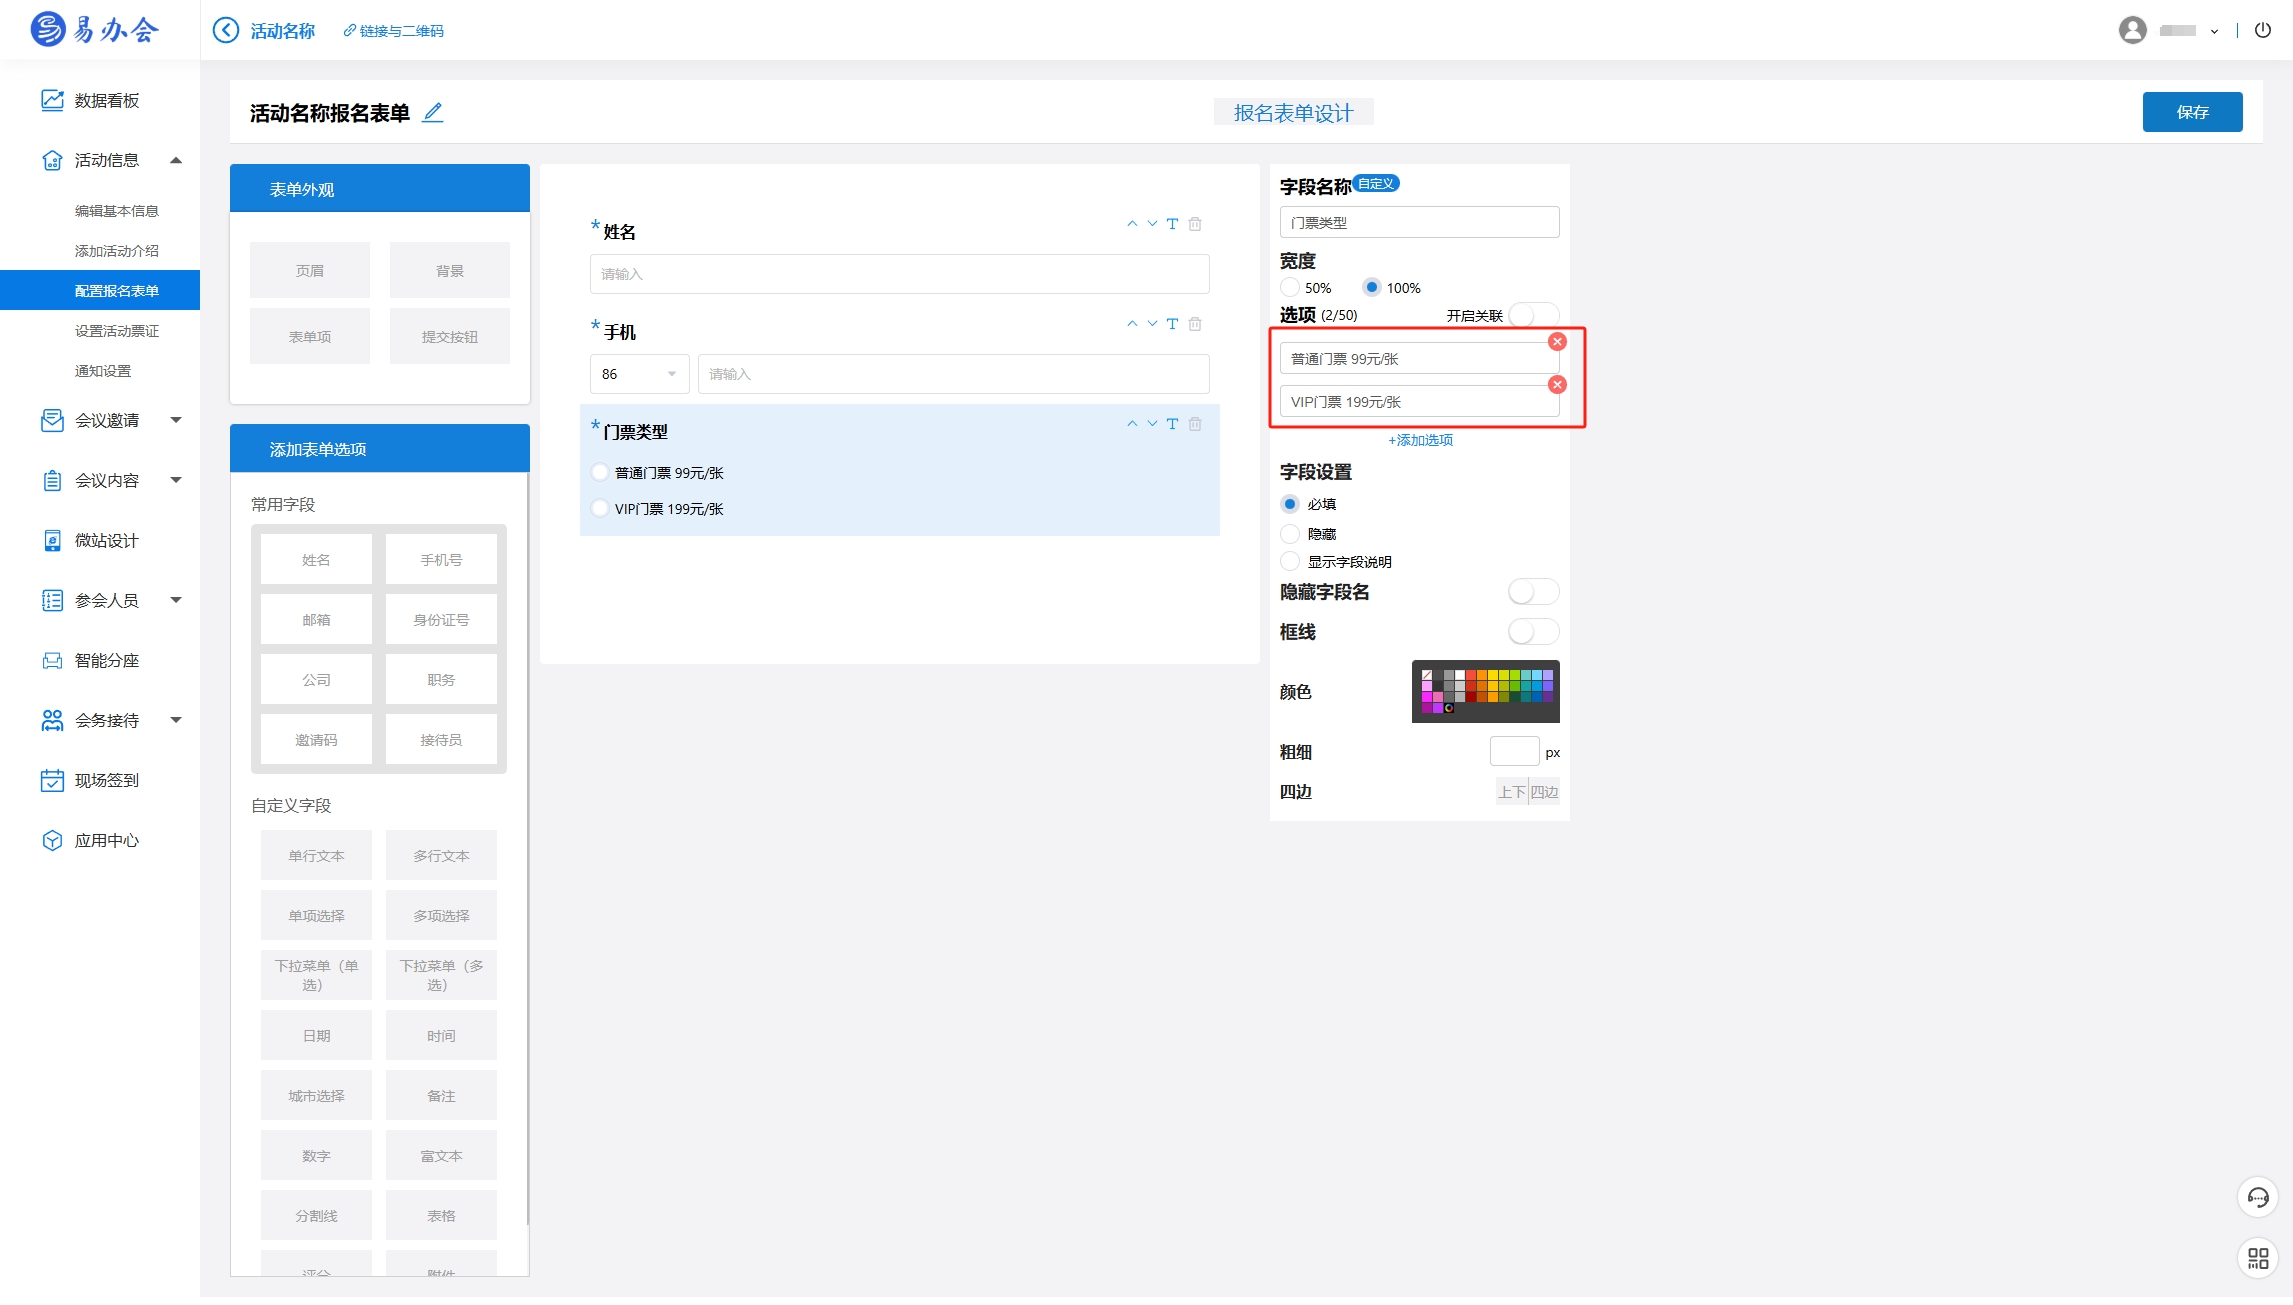Click the back arrow next to 活动名称
This screenshot has width=2293, height=1305.
click(226, 30)
